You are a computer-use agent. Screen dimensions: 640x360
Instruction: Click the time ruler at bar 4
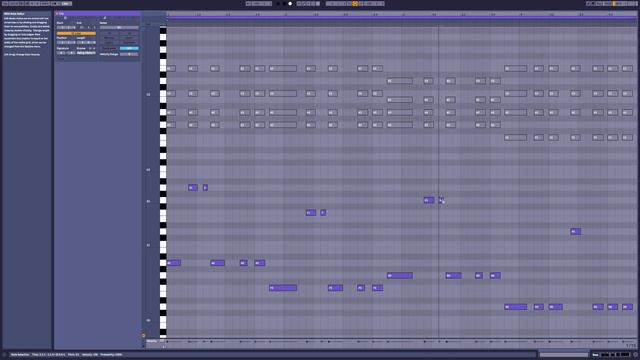521,14
